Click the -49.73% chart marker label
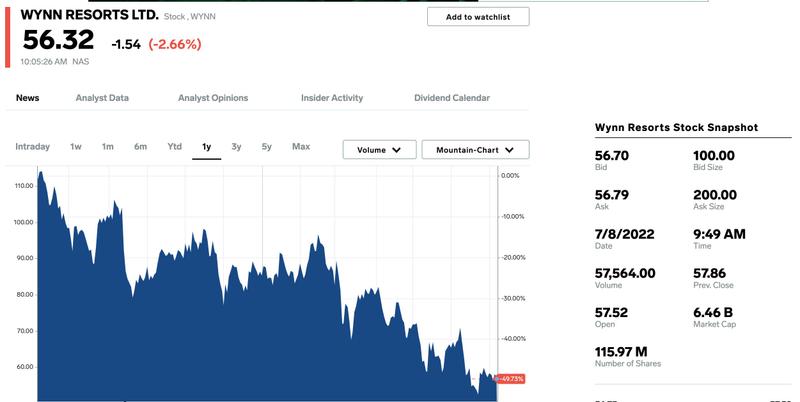This screenshot has width=800, height=402. point(510,379)
